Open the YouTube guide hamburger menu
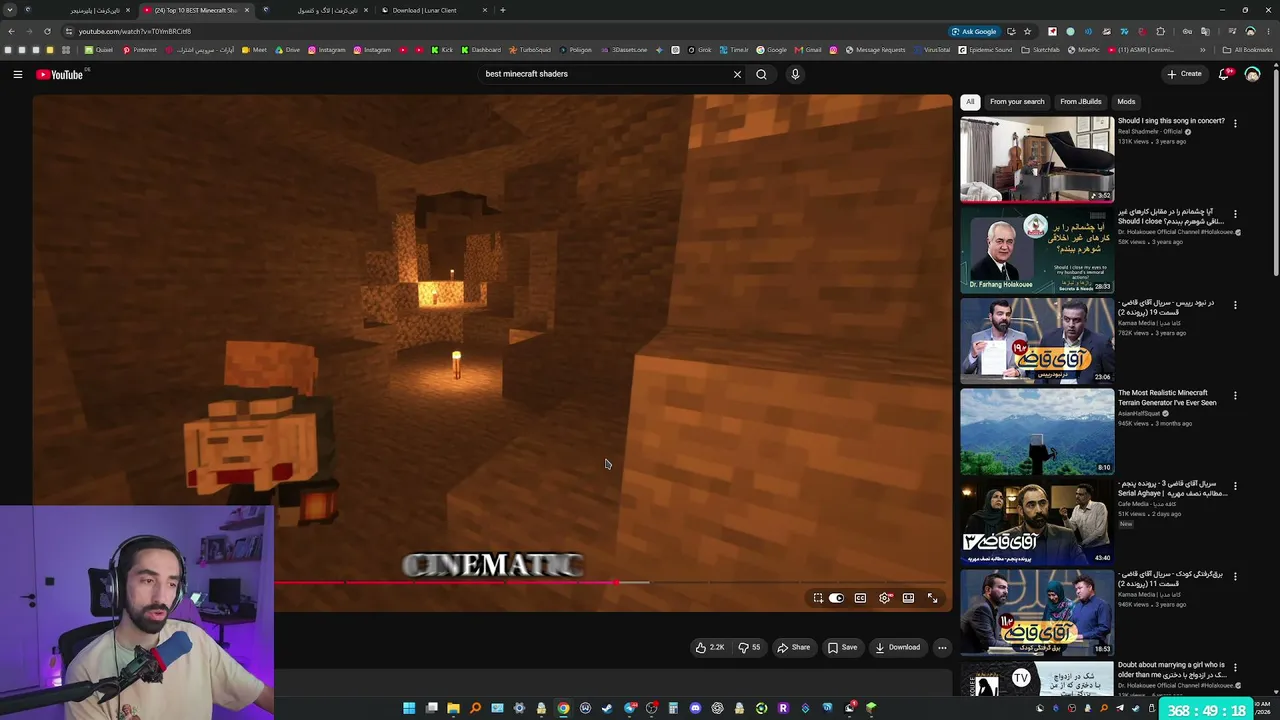 click(x=17, y=74)
